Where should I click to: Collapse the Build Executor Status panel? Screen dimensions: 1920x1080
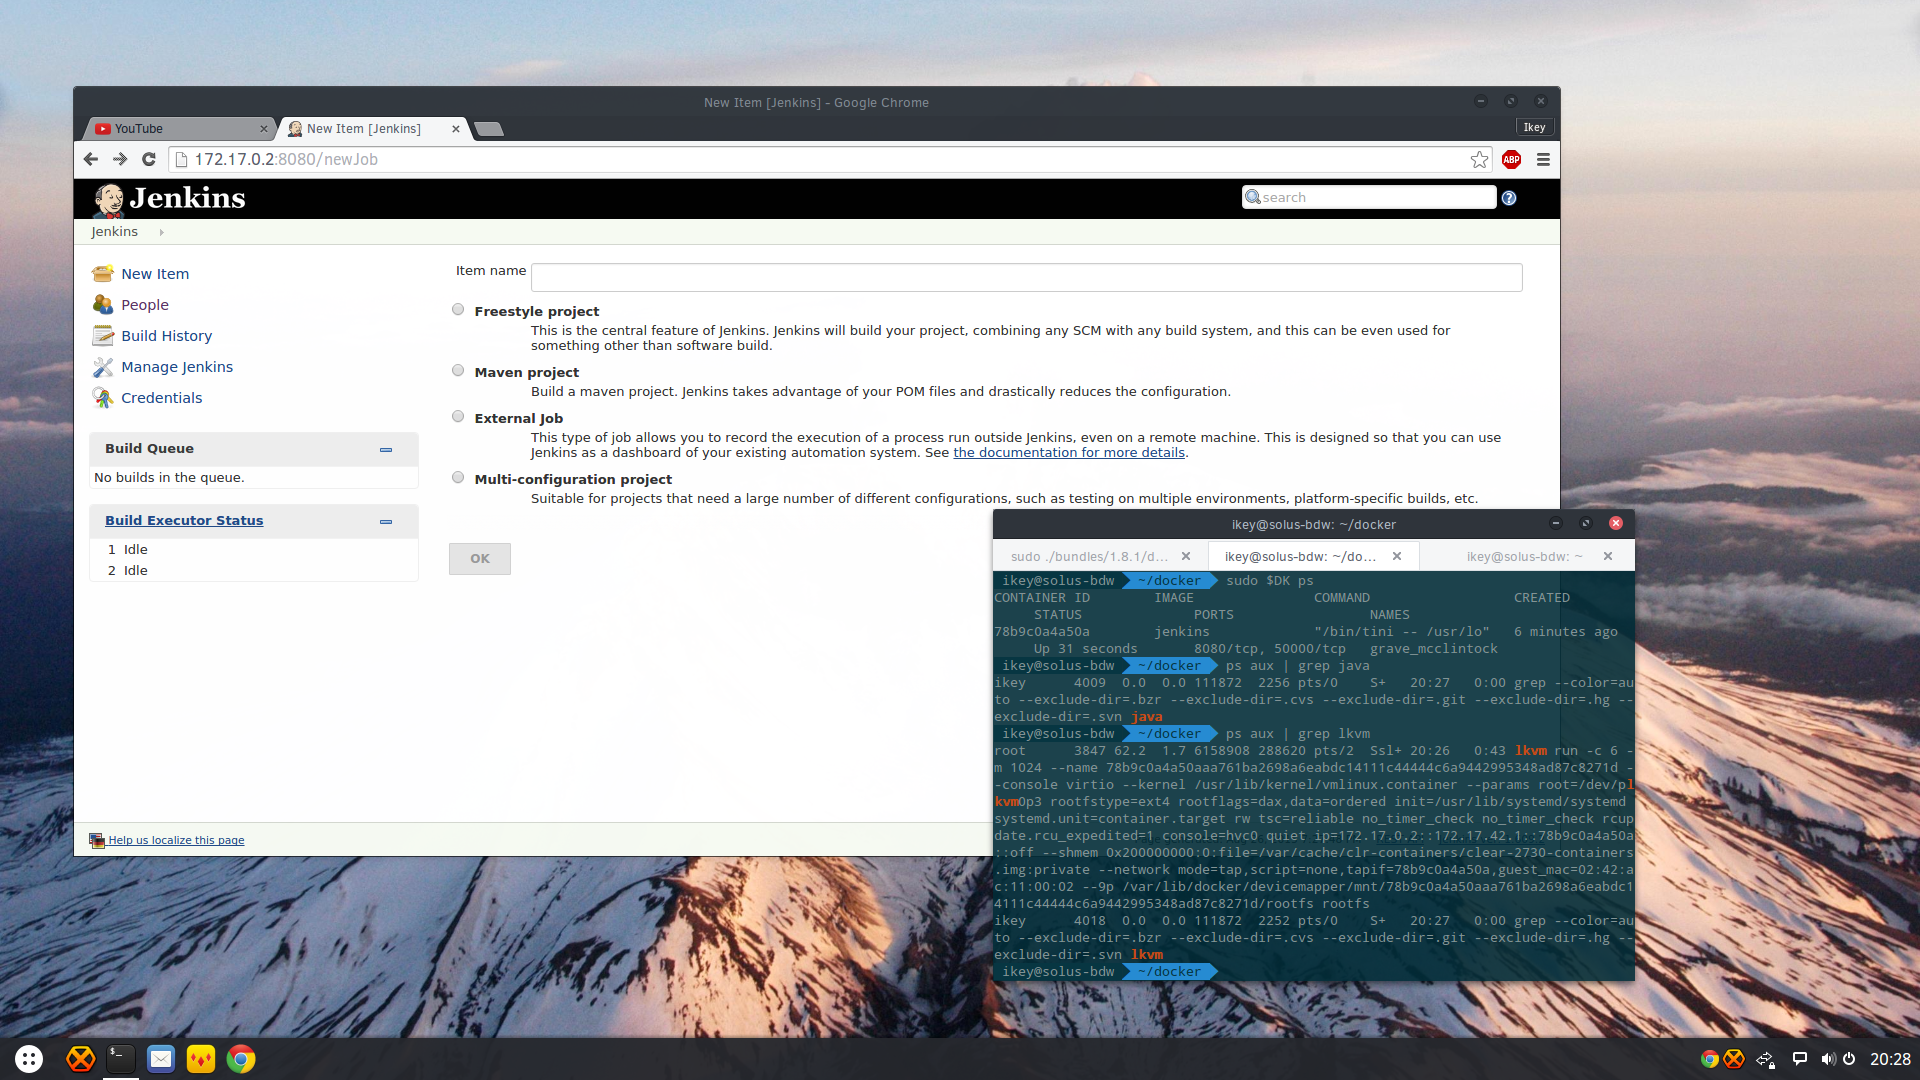(386, 522)
